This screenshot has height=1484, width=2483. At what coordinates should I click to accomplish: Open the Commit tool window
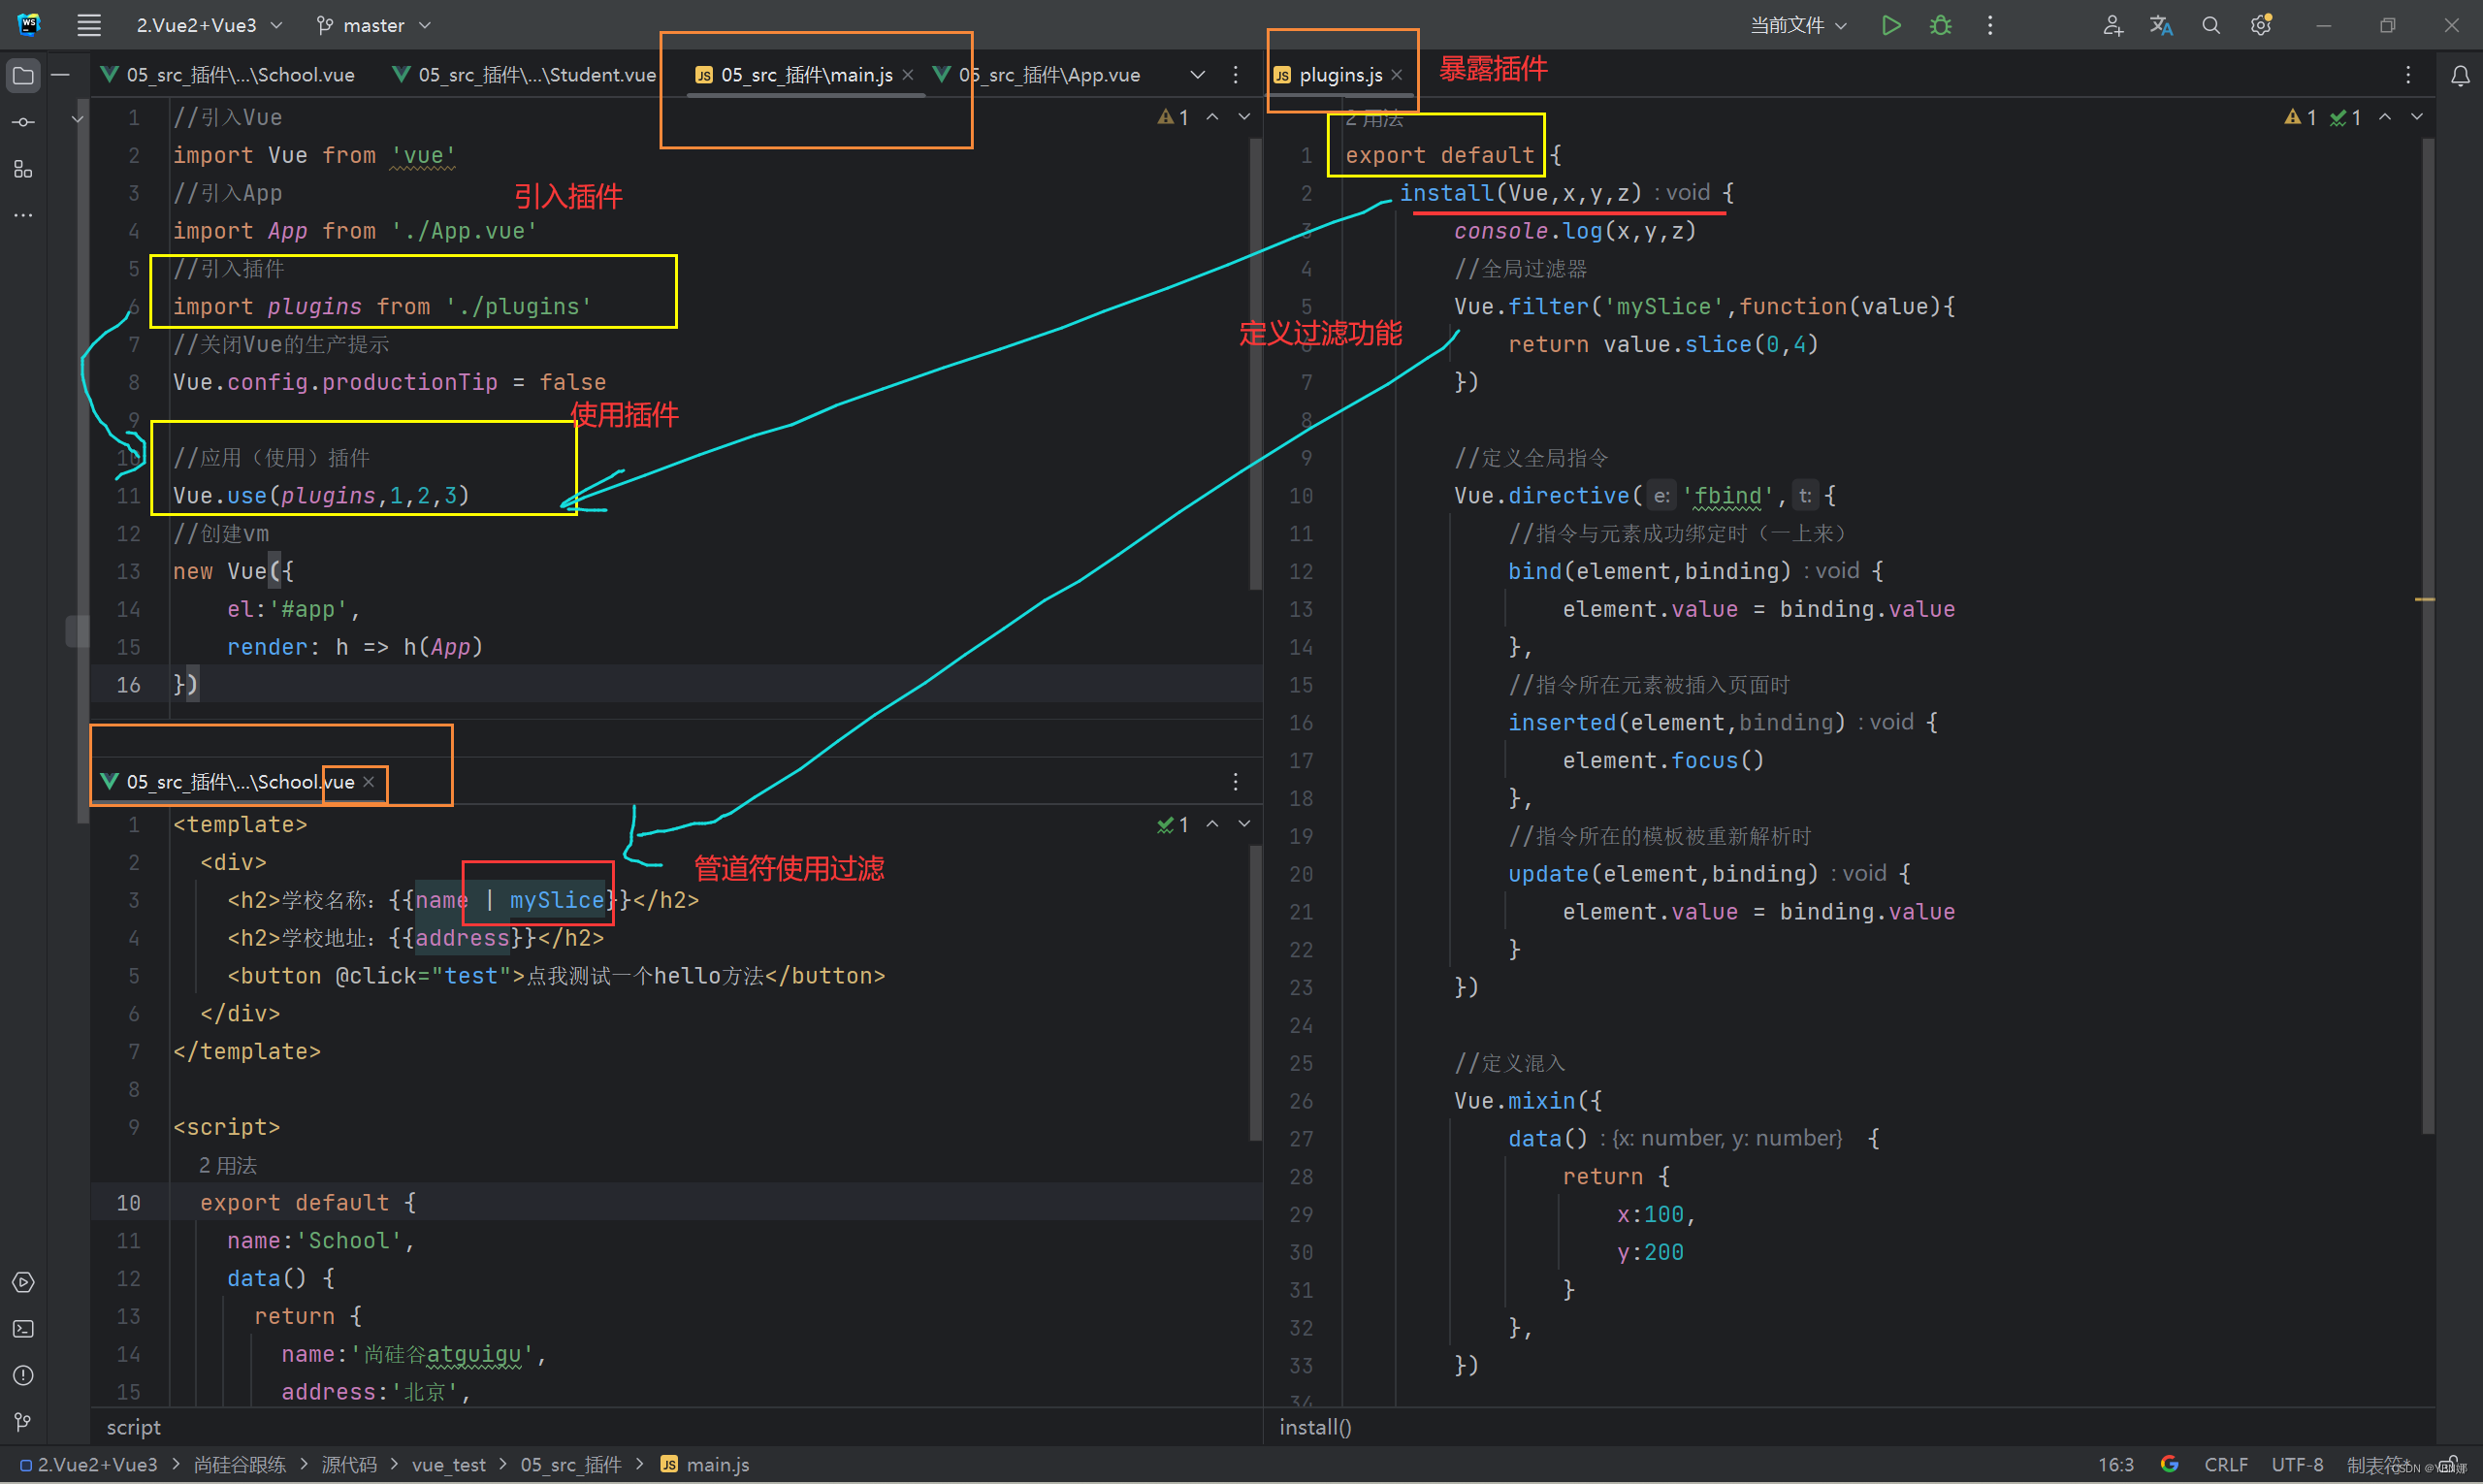click(x=23, y=122)
